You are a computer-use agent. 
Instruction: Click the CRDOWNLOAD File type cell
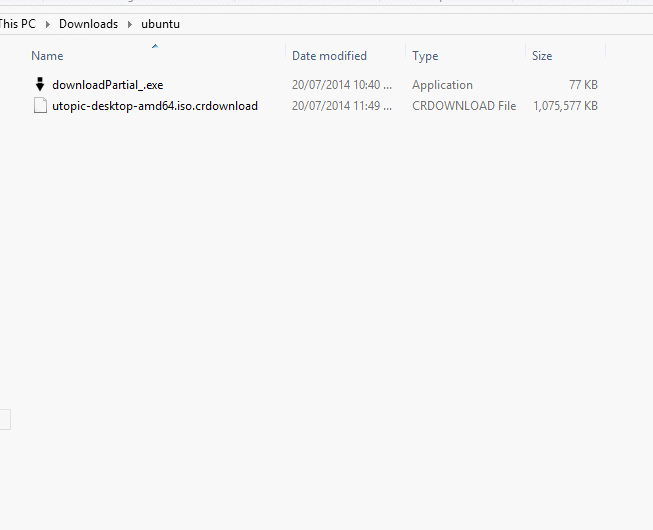point(464,106)
